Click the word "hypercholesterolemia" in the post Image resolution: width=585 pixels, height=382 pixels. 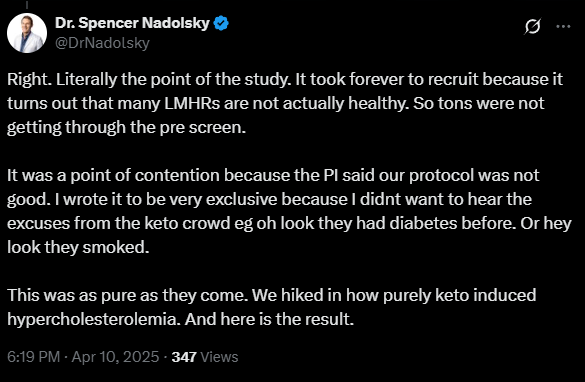tap(94, 319)
